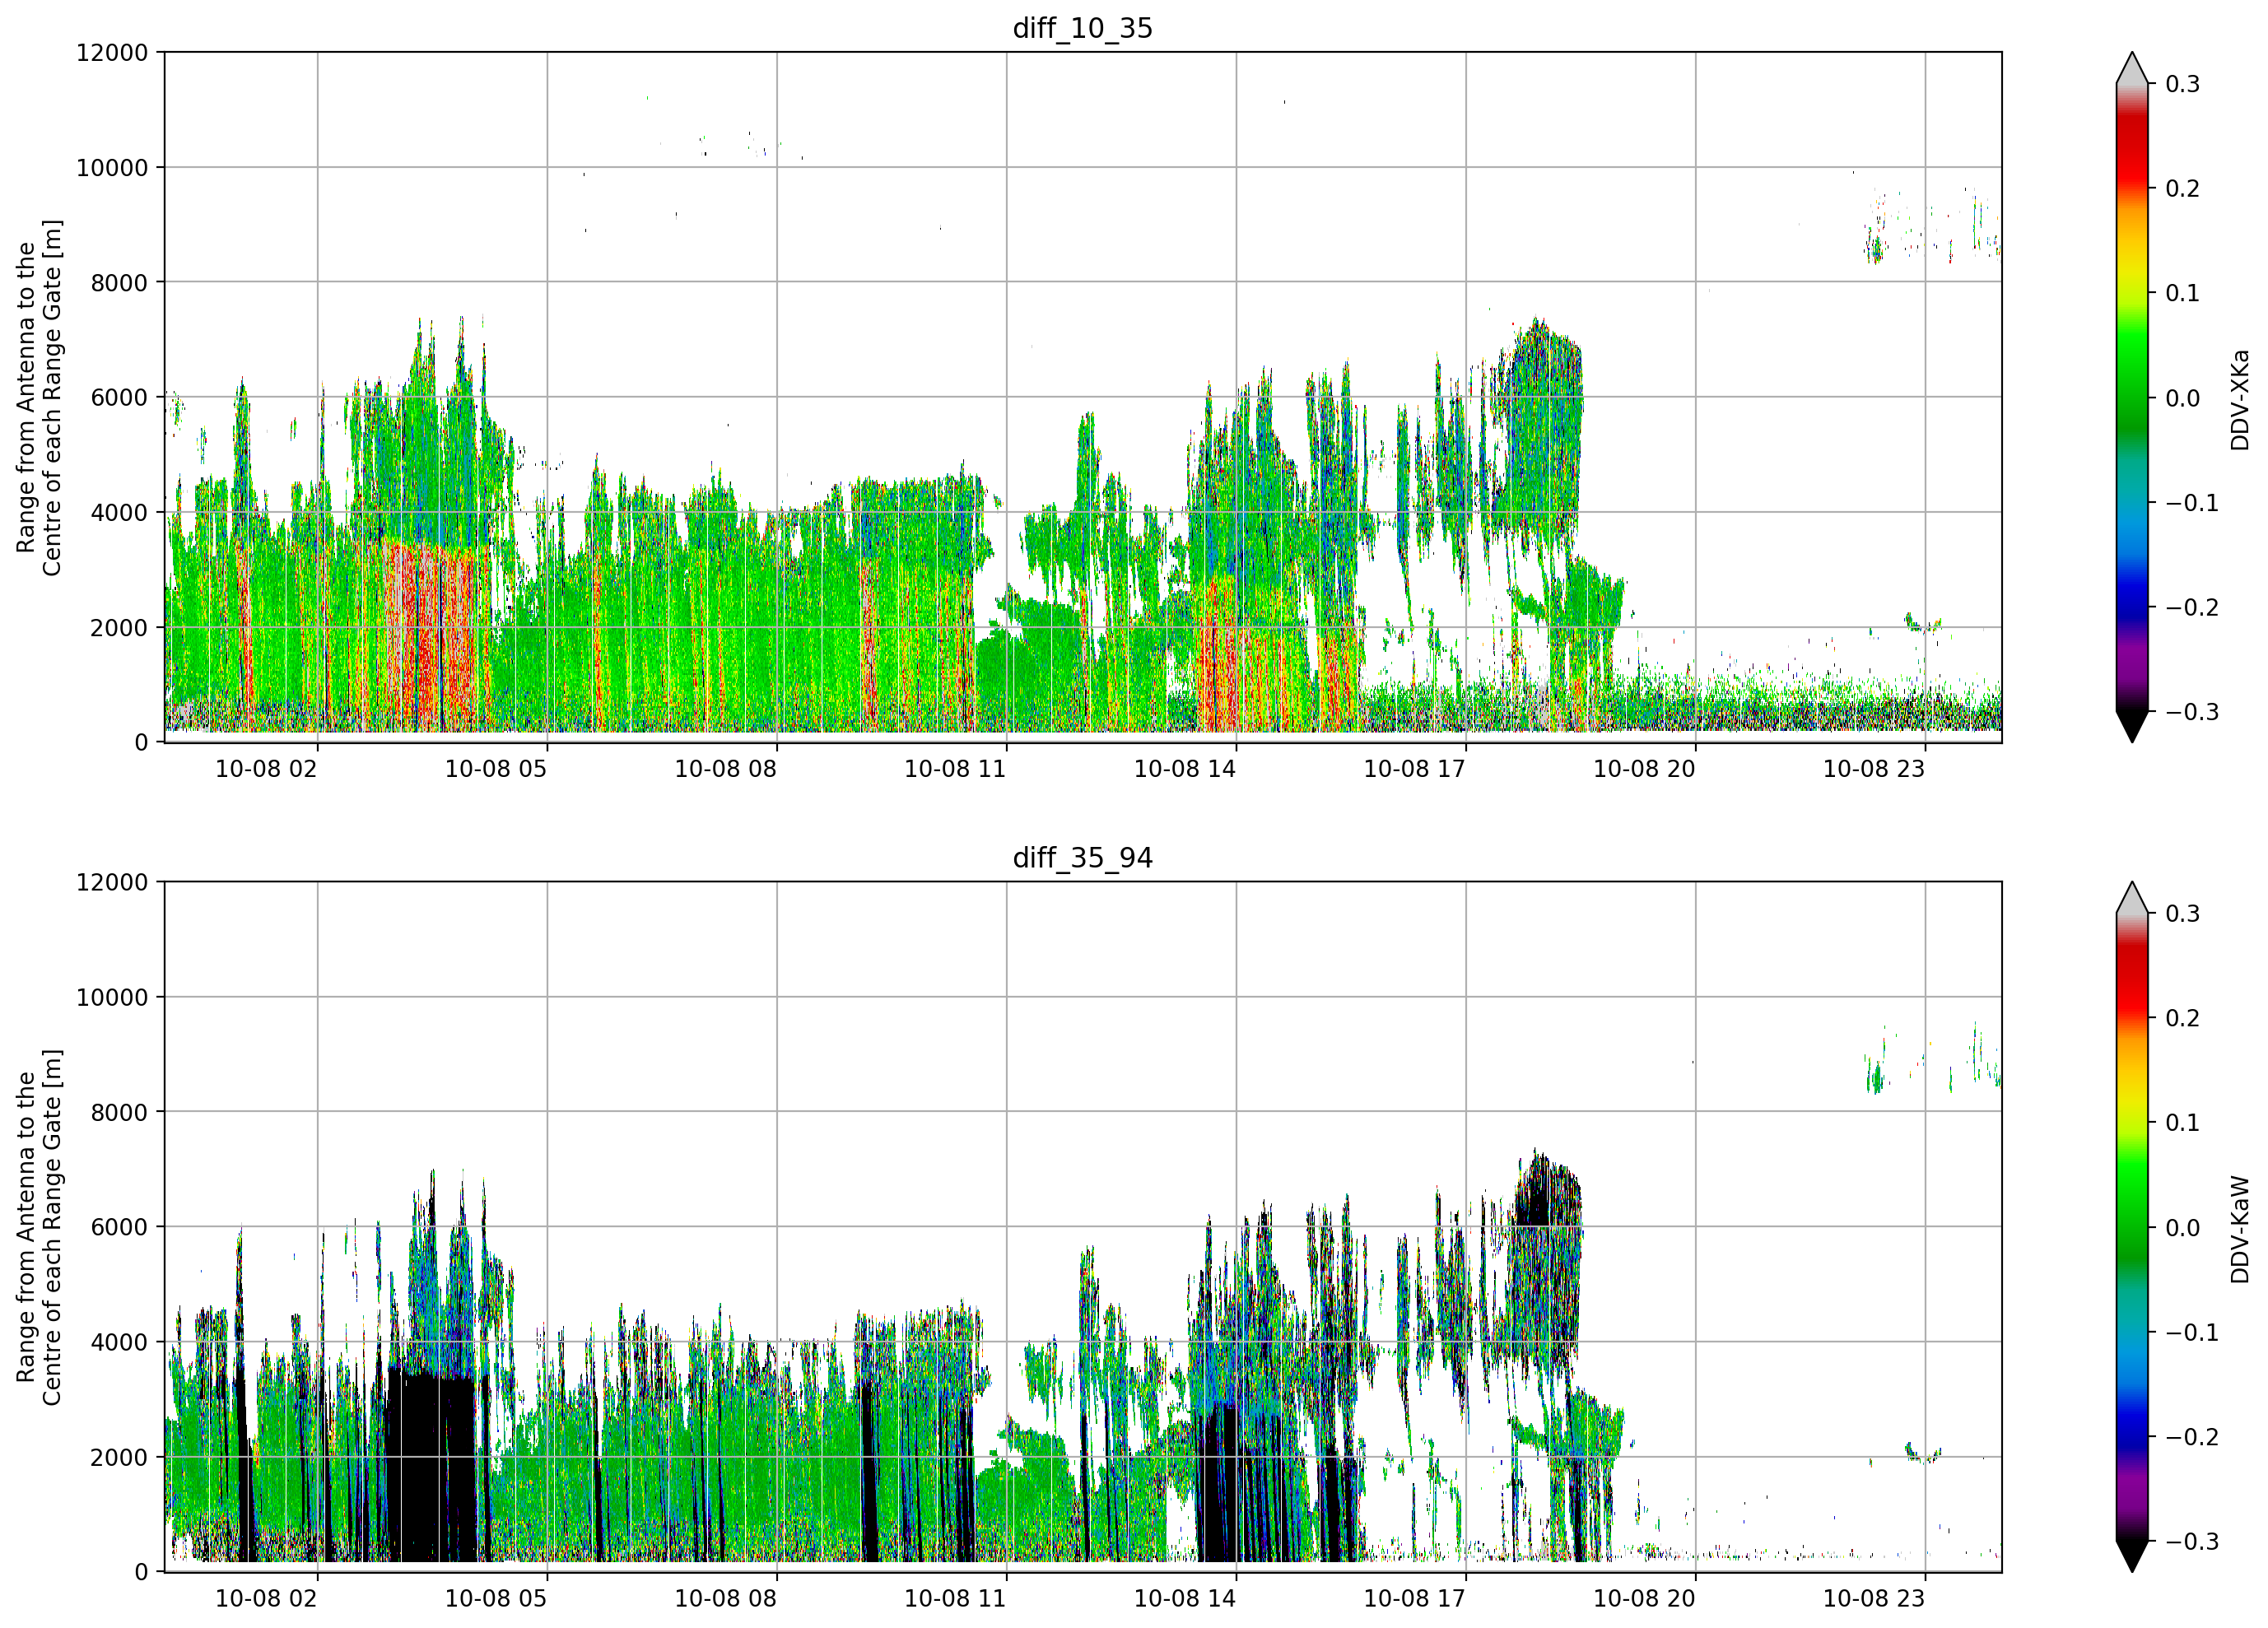Viewport: 2268px width, 1628px height.
Task: Click the 0.1 tick on DDV-KaW colorbar
Action: click(2183, 1123)
